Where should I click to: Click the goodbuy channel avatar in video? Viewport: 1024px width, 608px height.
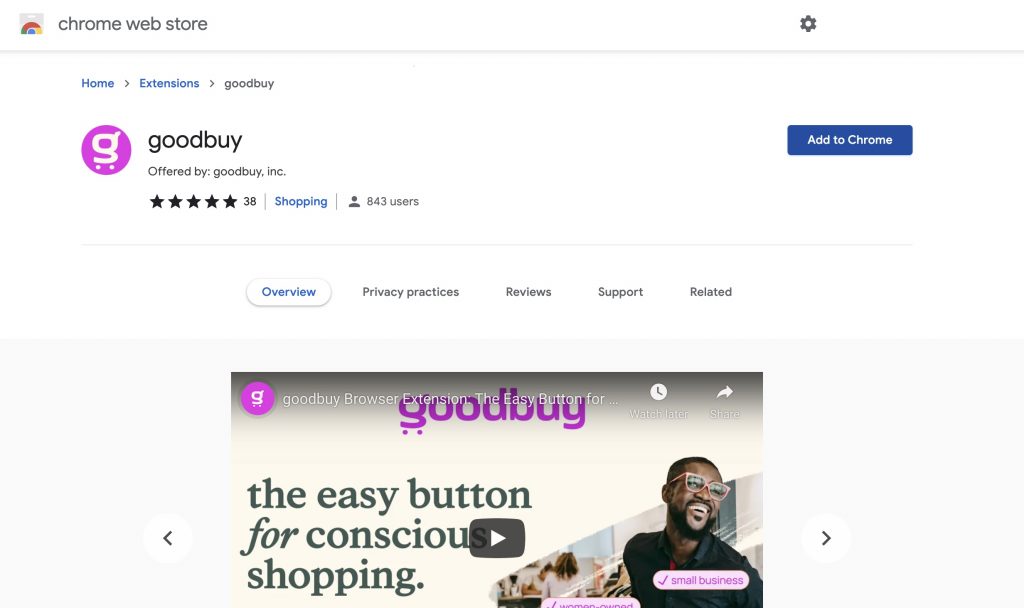coord(257,398)
